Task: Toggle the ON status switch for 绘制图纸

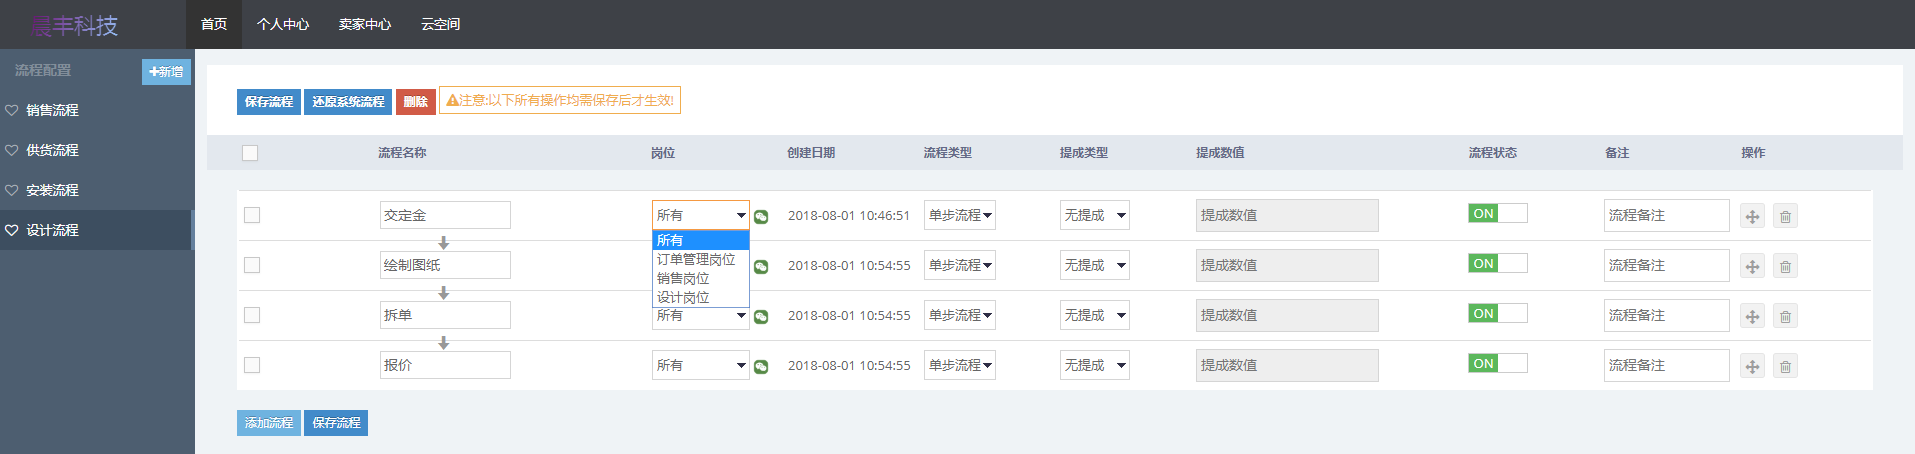Action: tap(1497, 263)
